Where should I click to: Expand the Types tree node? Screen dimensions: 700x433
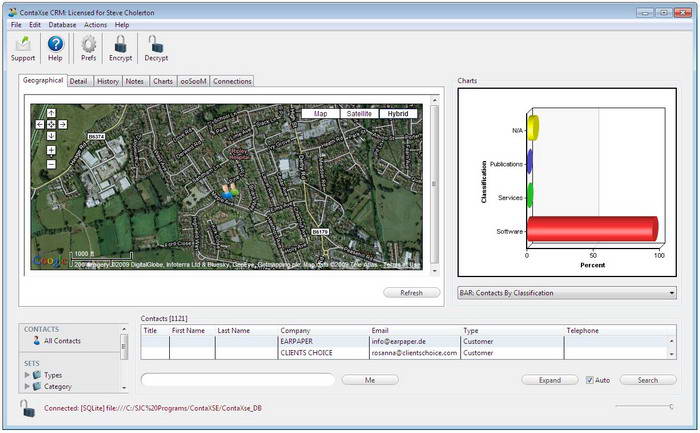tap(27, 375)
